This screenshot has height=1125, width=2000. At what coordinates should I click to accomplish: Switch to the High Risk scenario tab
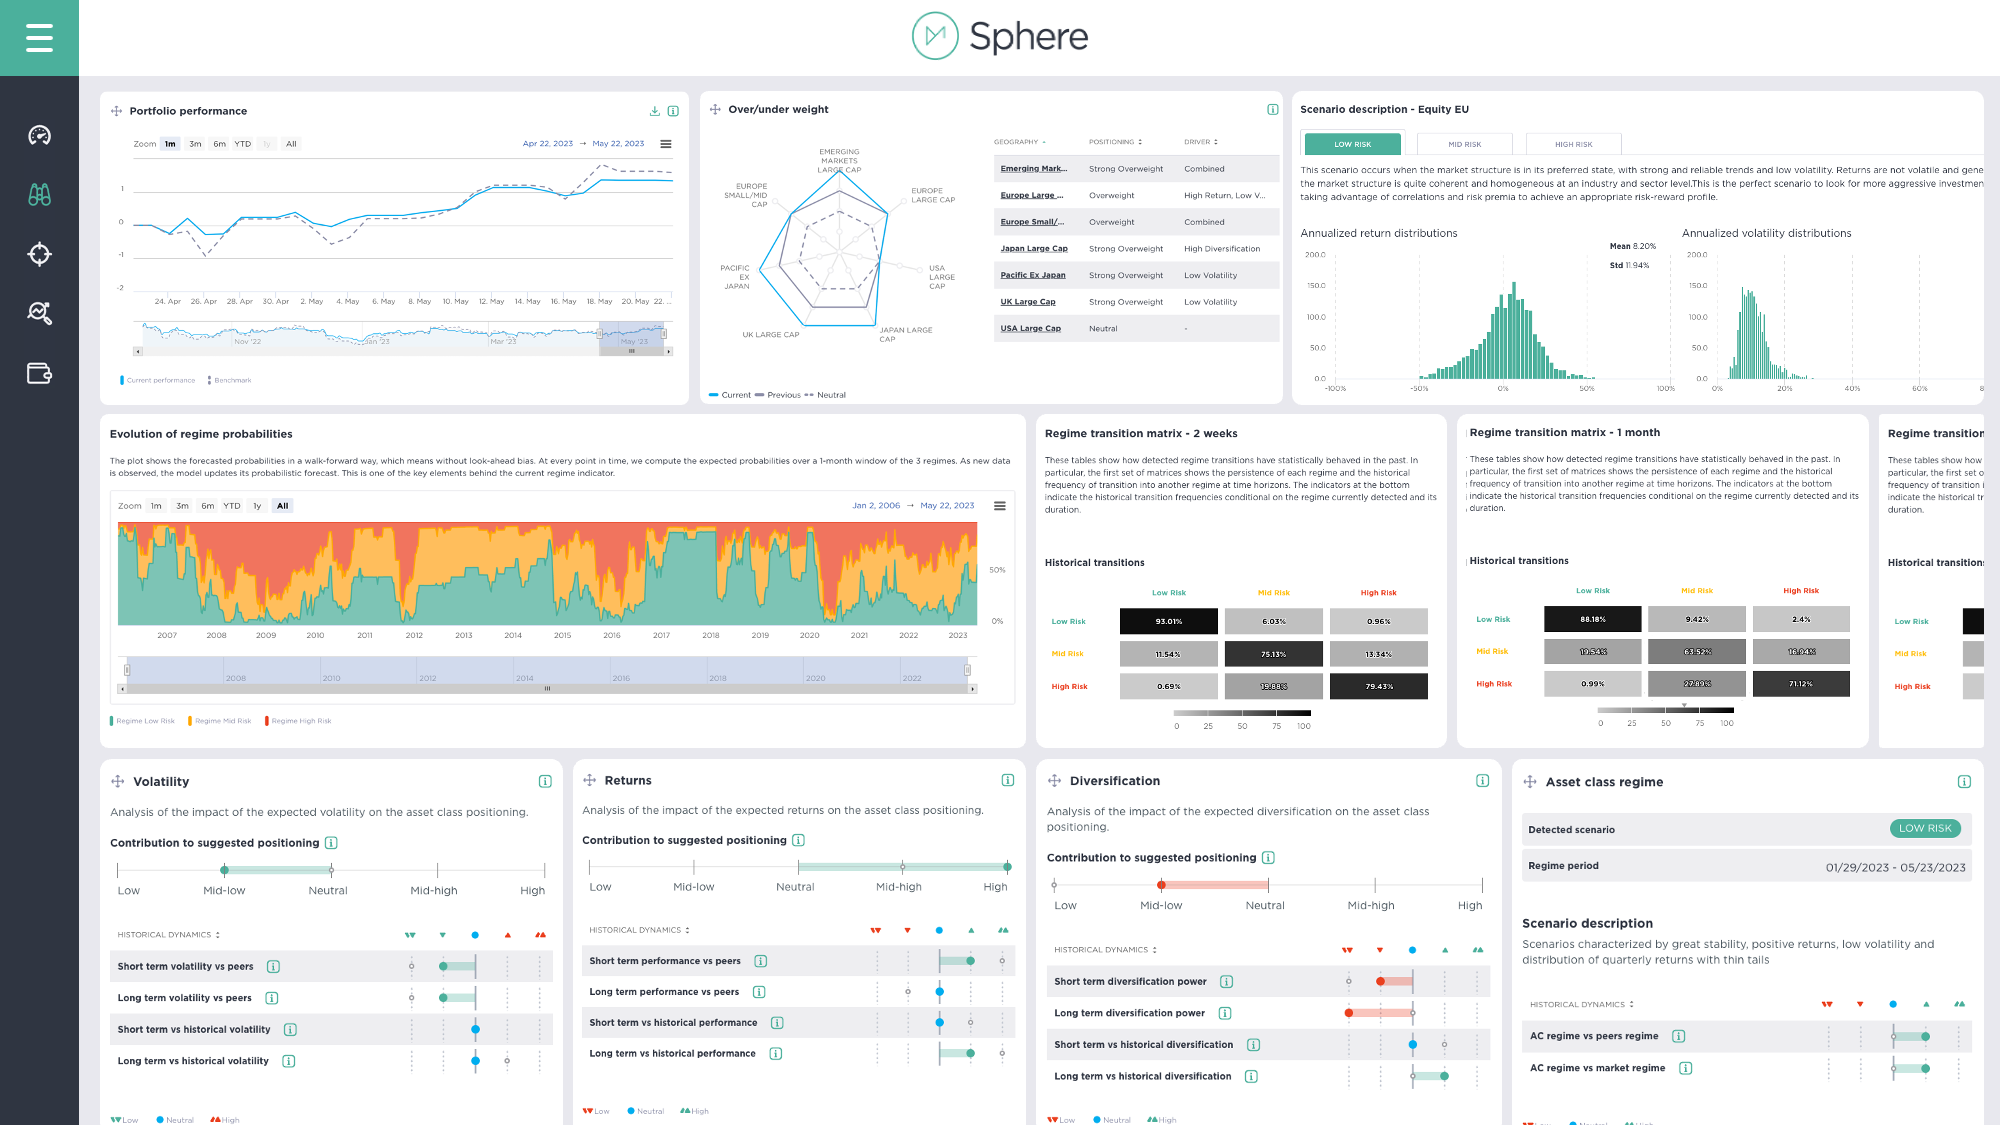point(1573,144)
